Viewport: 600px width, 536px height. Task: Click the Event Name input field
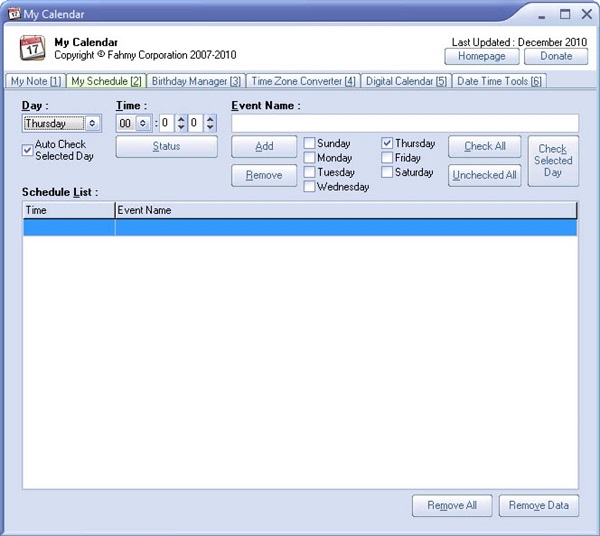[x=405, y=123]
